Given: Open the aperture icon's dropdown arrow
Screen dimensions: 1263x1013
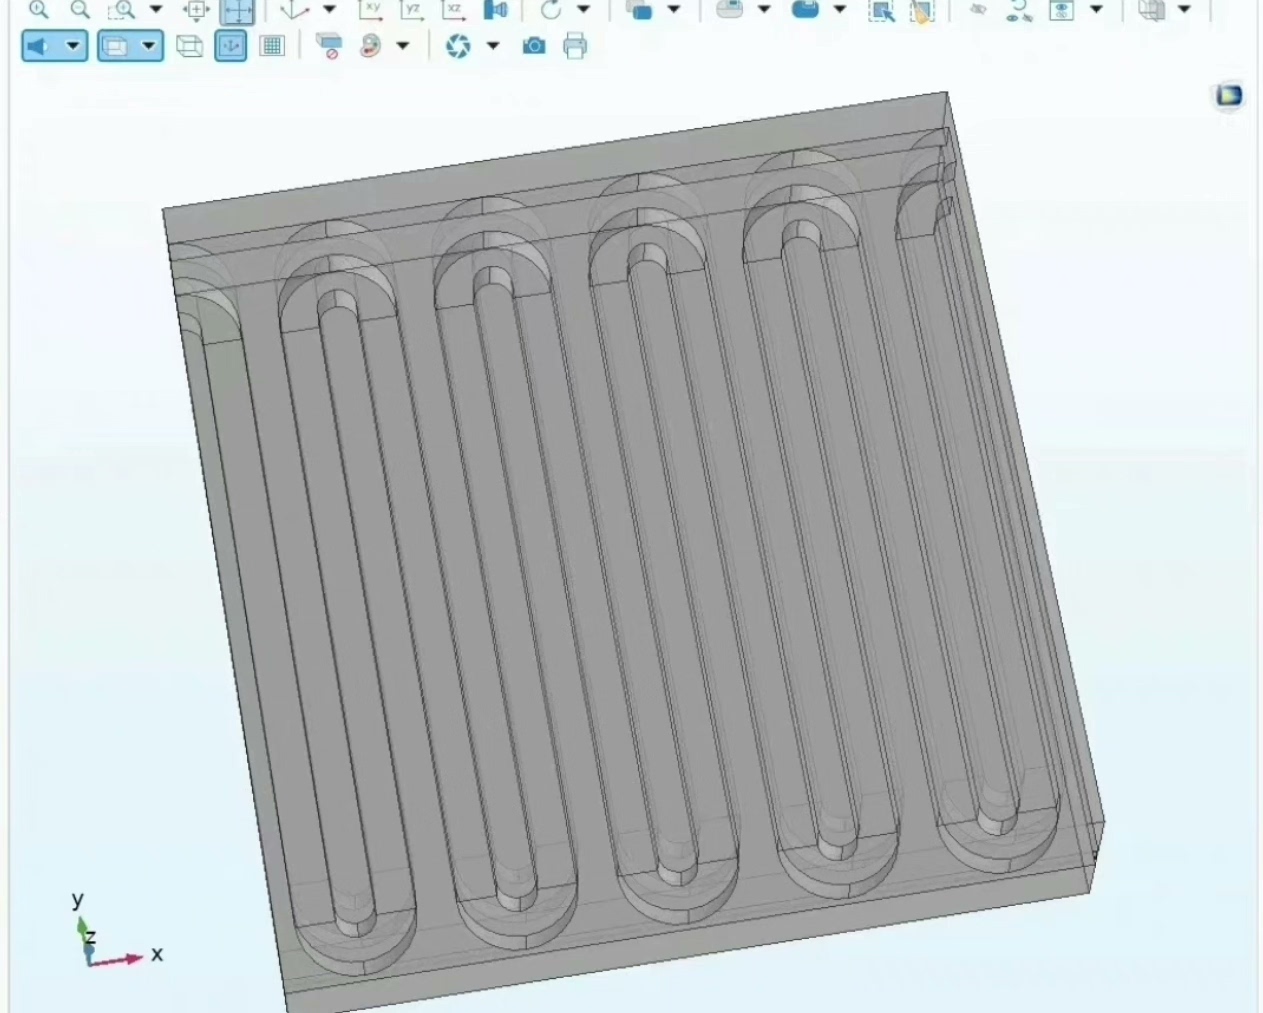Looking at the screenshot, I should coord(493,46).
